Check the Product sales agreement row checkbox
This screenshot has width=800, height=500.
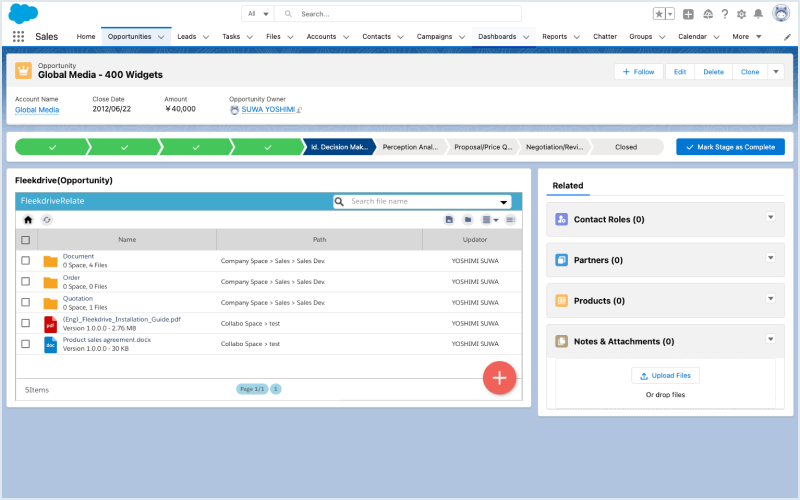pos(26,344)
